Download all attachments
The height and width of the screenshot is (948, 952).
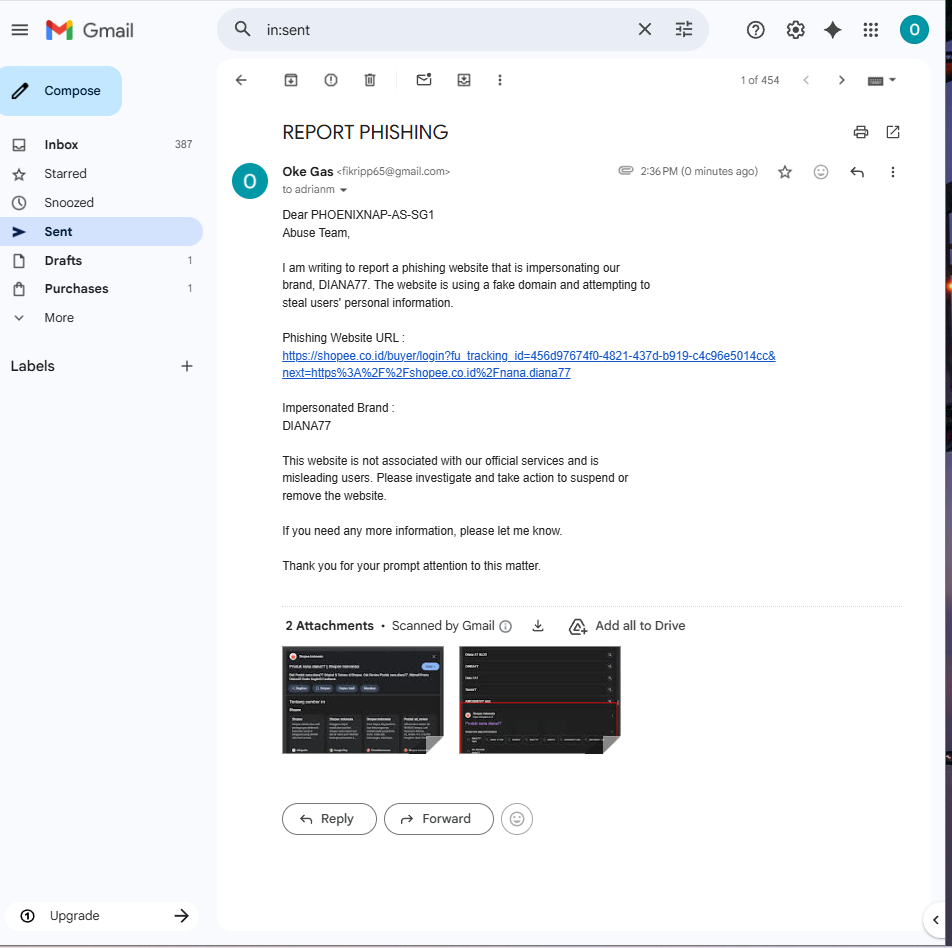pos(538,626)
